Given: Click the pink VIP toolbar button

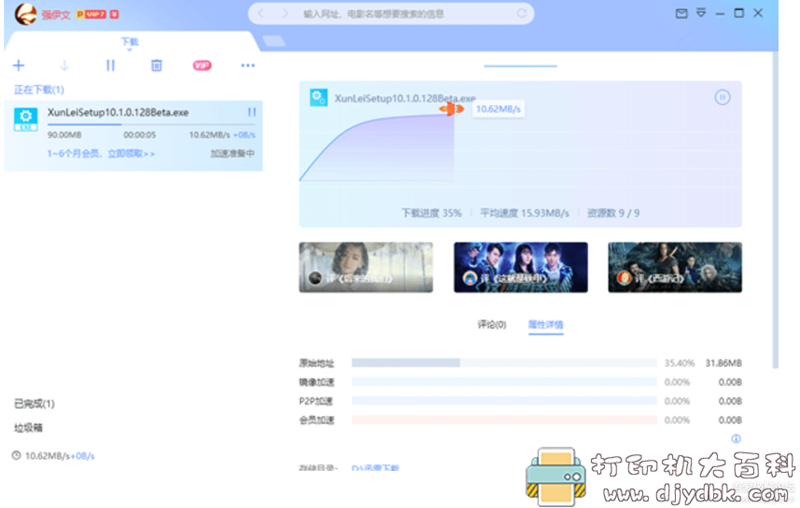Looking at the screenshot, I should tap(202, 65).
